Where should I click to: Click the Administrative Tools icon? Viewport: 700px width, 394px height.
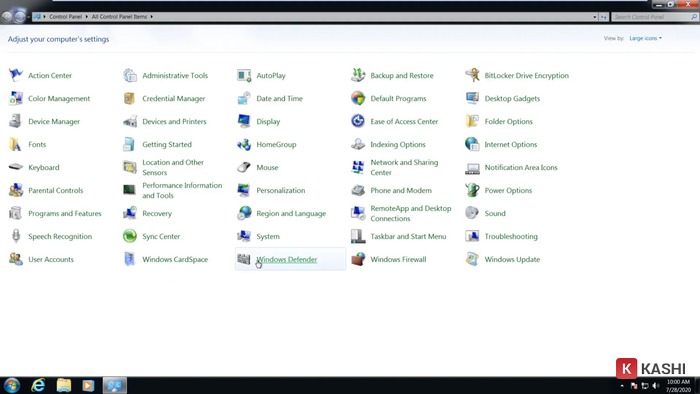coord(130,75)
